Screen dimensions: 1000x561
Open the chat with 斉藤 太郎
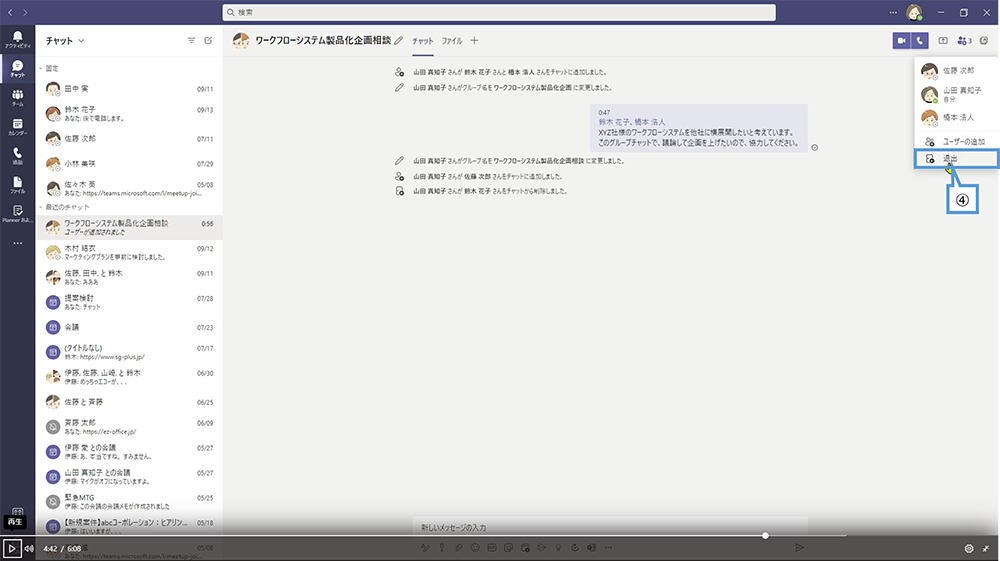[x=129, y=426]
